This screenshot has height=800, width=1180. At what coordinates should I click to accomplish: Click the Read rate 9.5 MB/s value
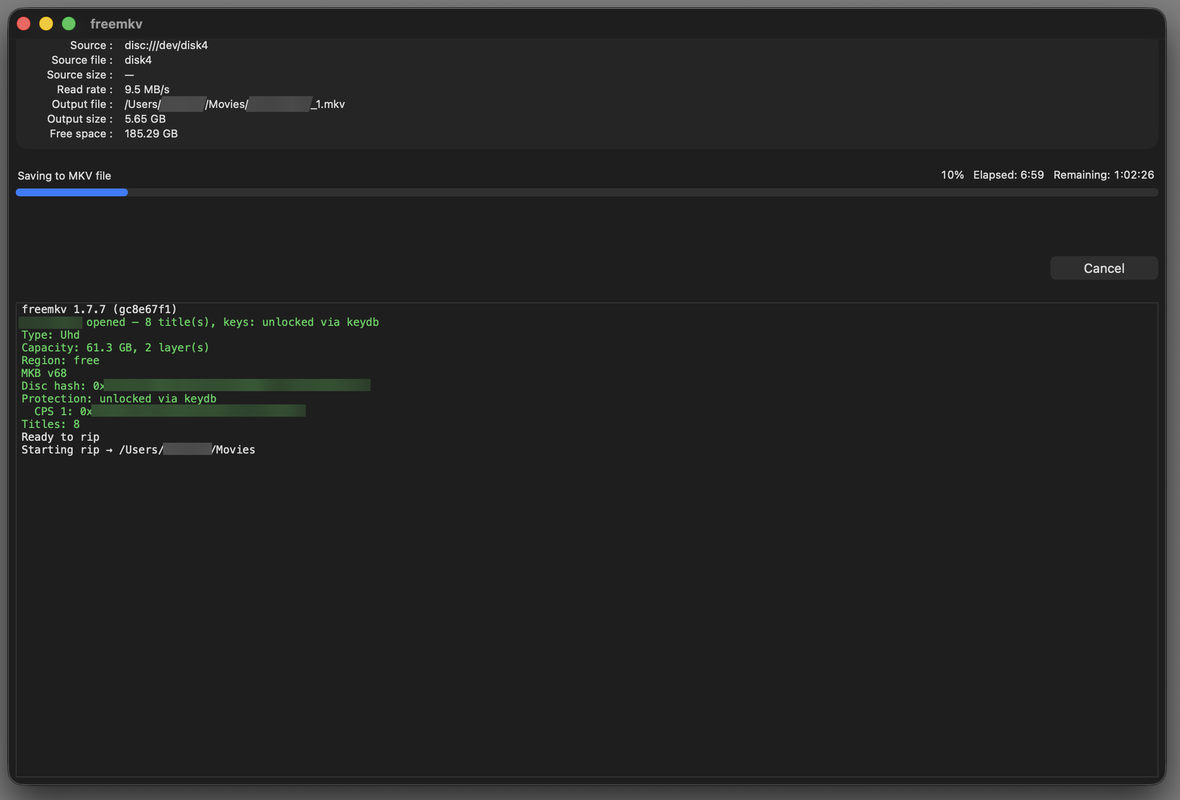coord(147,89)
